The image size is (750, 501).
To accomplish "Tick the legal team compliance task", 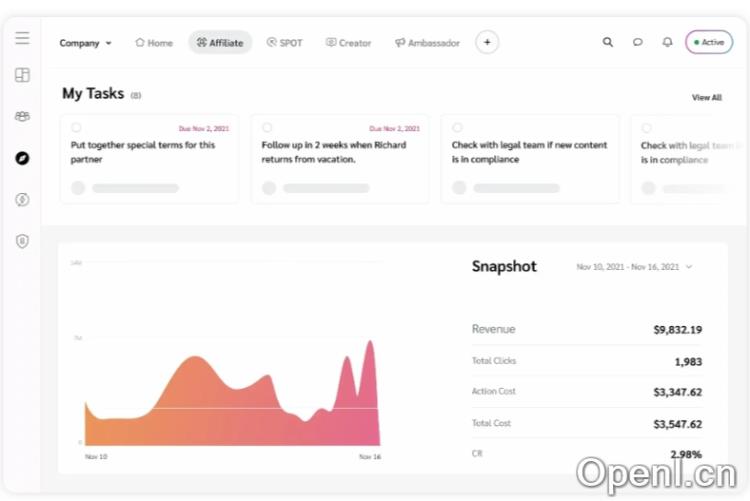I will pyautogui.click(x=457, y=127).
